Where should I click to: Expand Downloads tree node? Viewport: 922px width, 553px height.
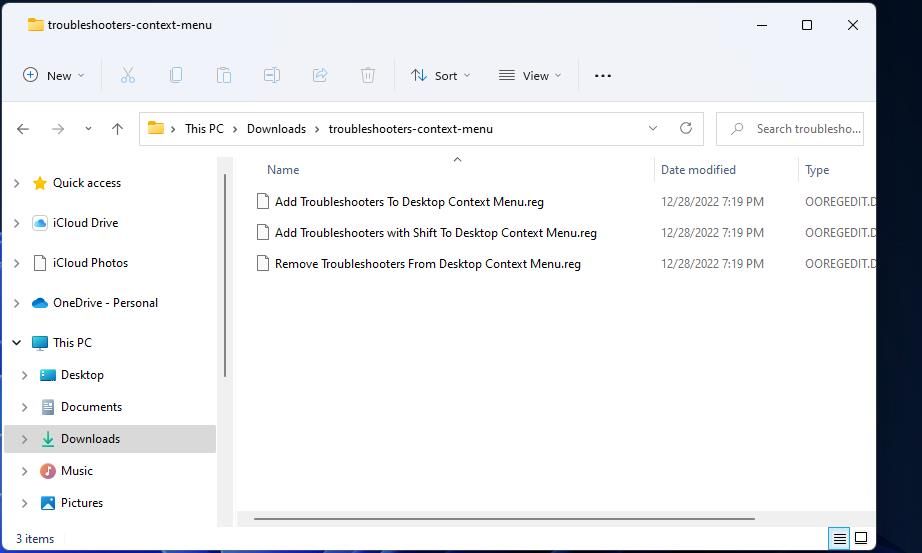tap(25, 439)
